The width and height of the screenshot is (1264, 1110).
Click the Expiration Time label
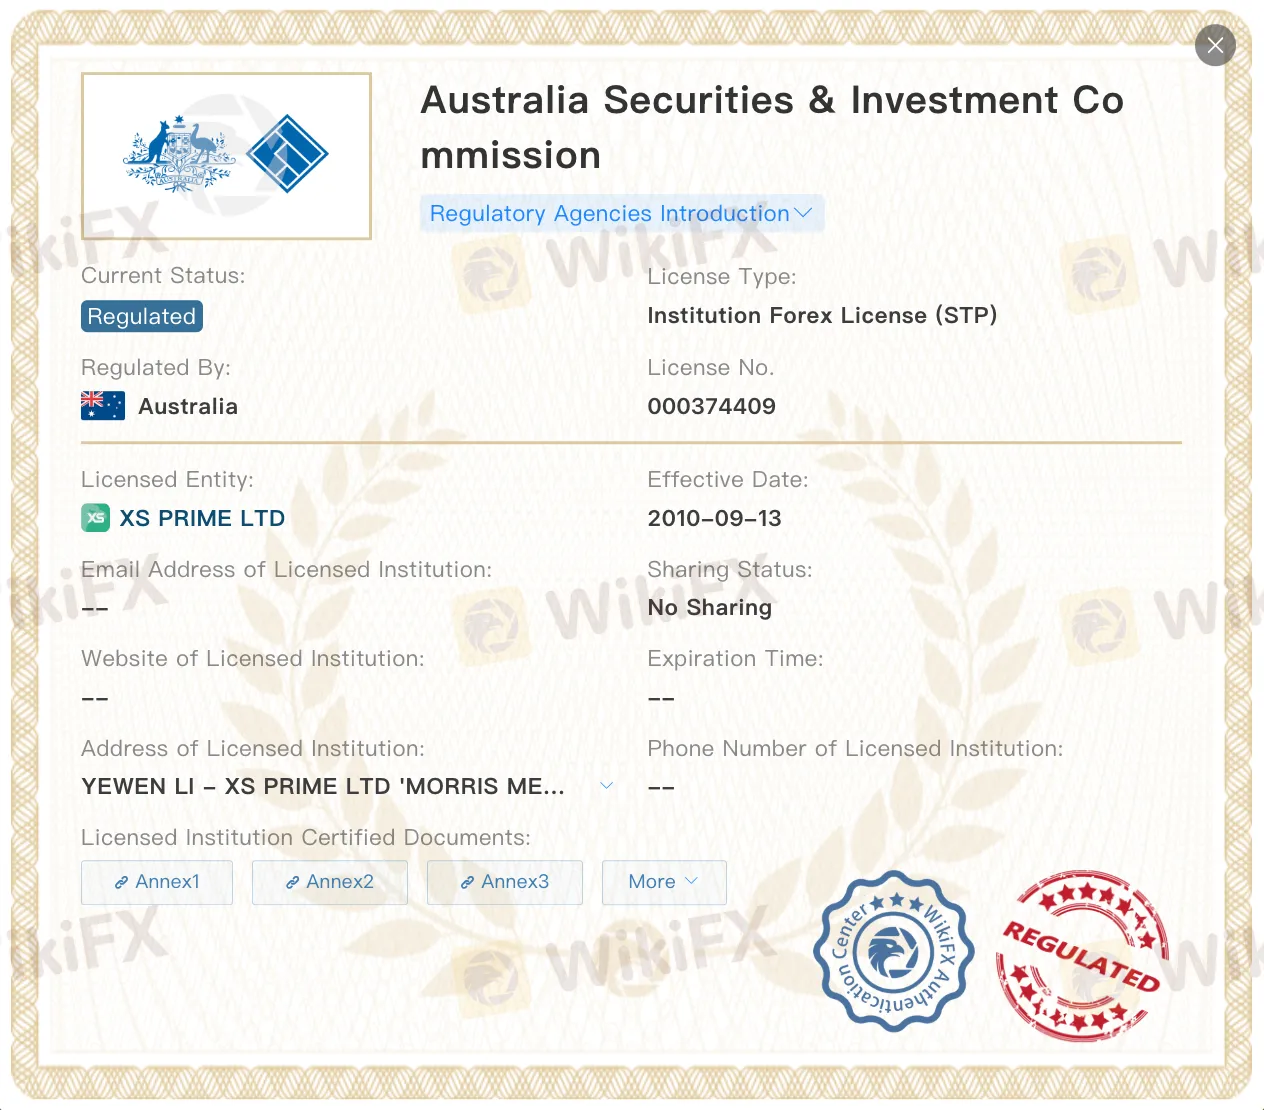pos(735,659)
